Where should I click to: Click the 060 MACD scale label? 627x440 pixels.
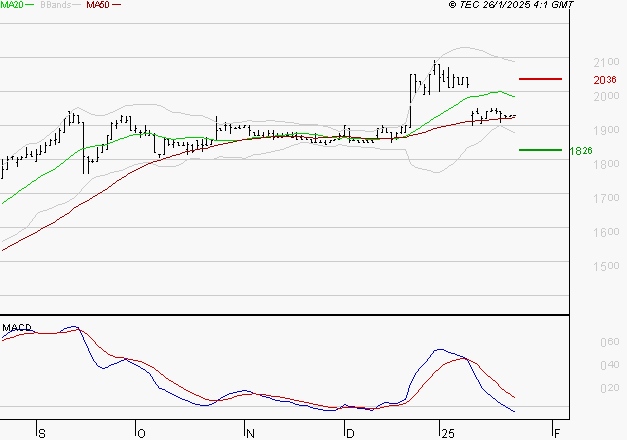click(608, 342)
